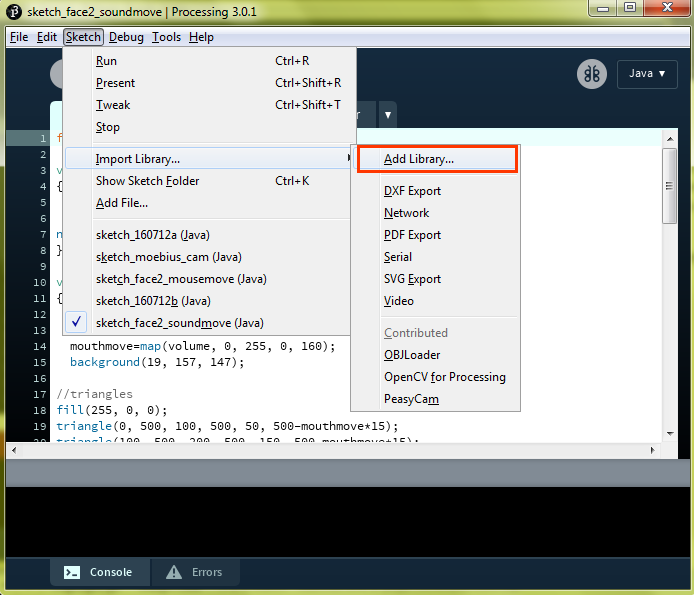Select Tweak in the Sketch menu
The height and width of the screenshot is (595, 694).
click(211, 105)
